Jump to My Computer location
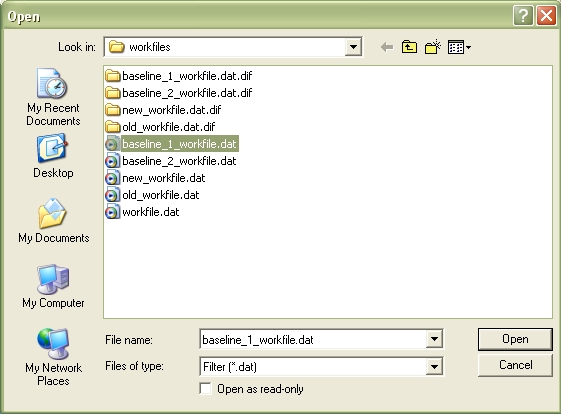 click(x=53, y=286)
